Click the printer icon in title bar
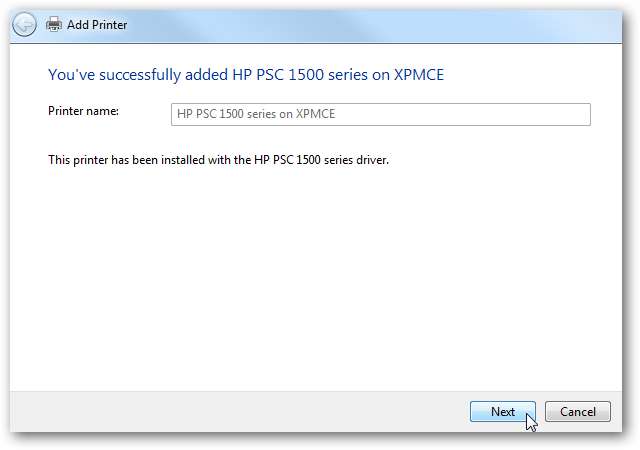640x450 pixels. [53, 23]
